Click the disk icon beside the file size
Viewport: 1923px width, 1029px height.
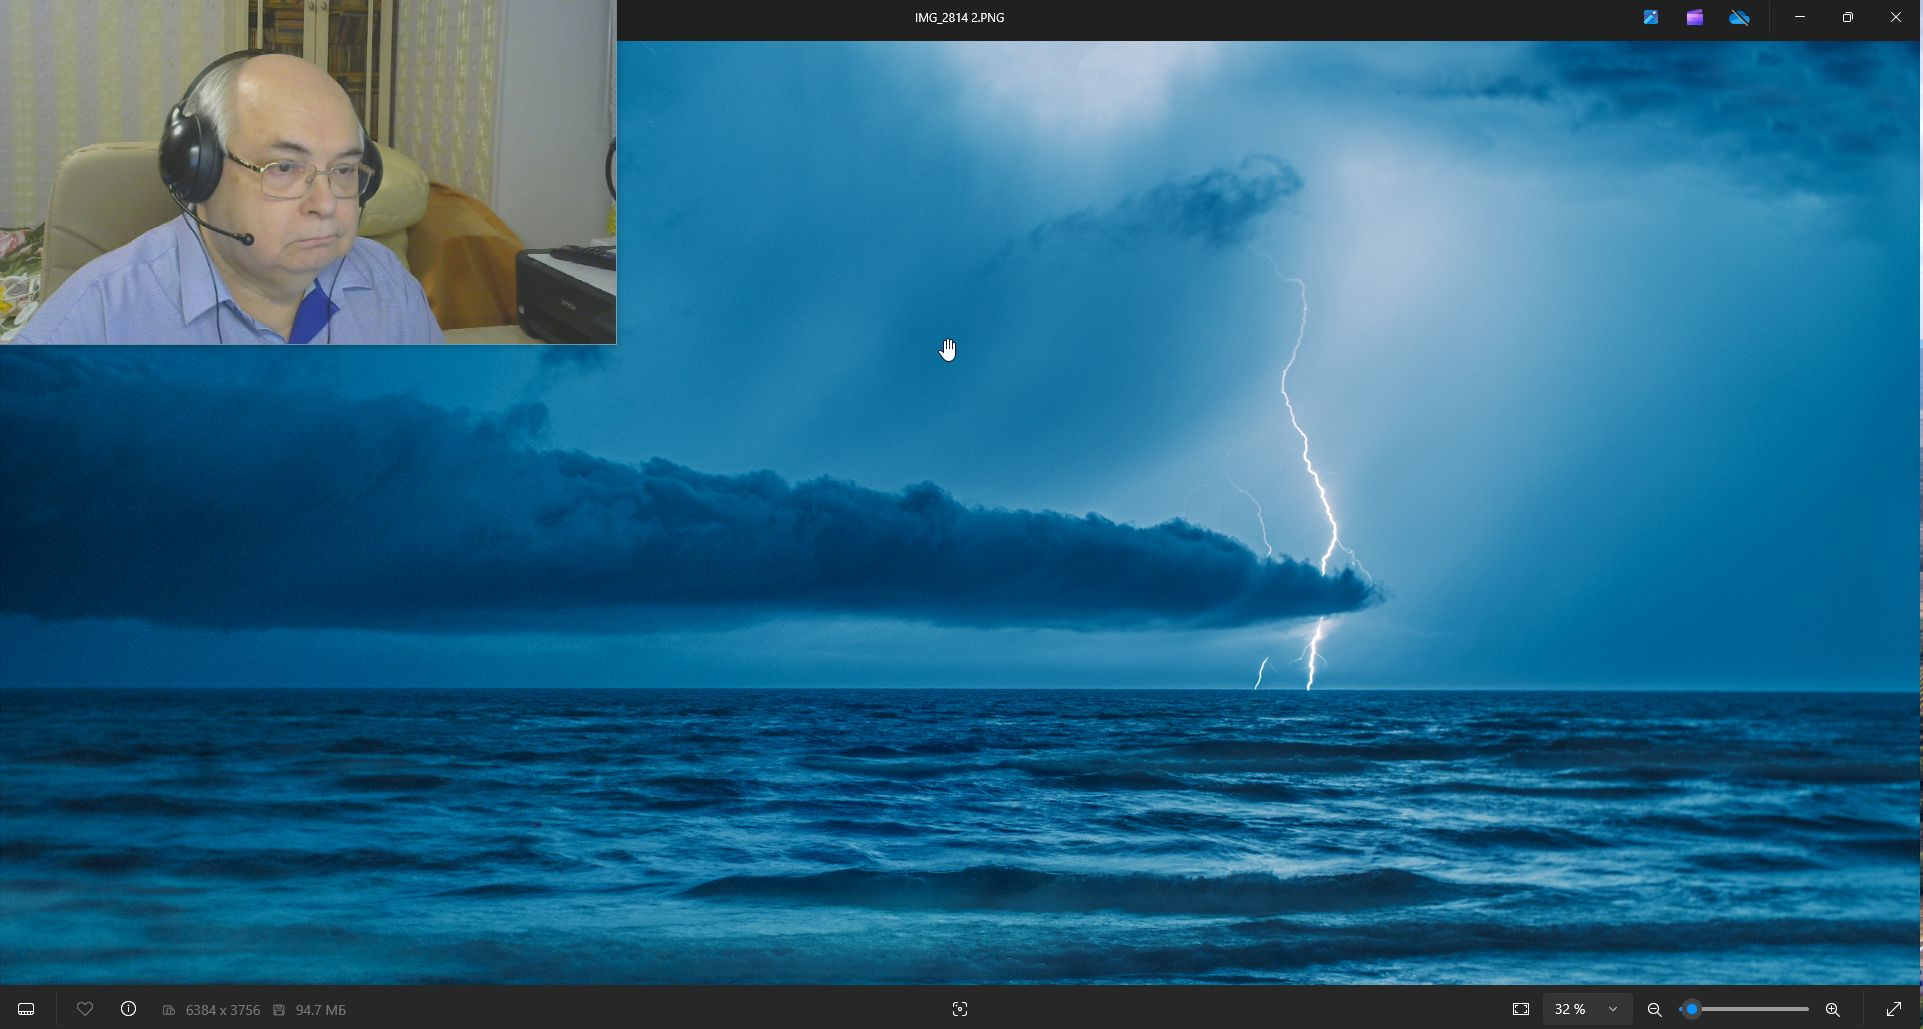[x=279, y=1010]
